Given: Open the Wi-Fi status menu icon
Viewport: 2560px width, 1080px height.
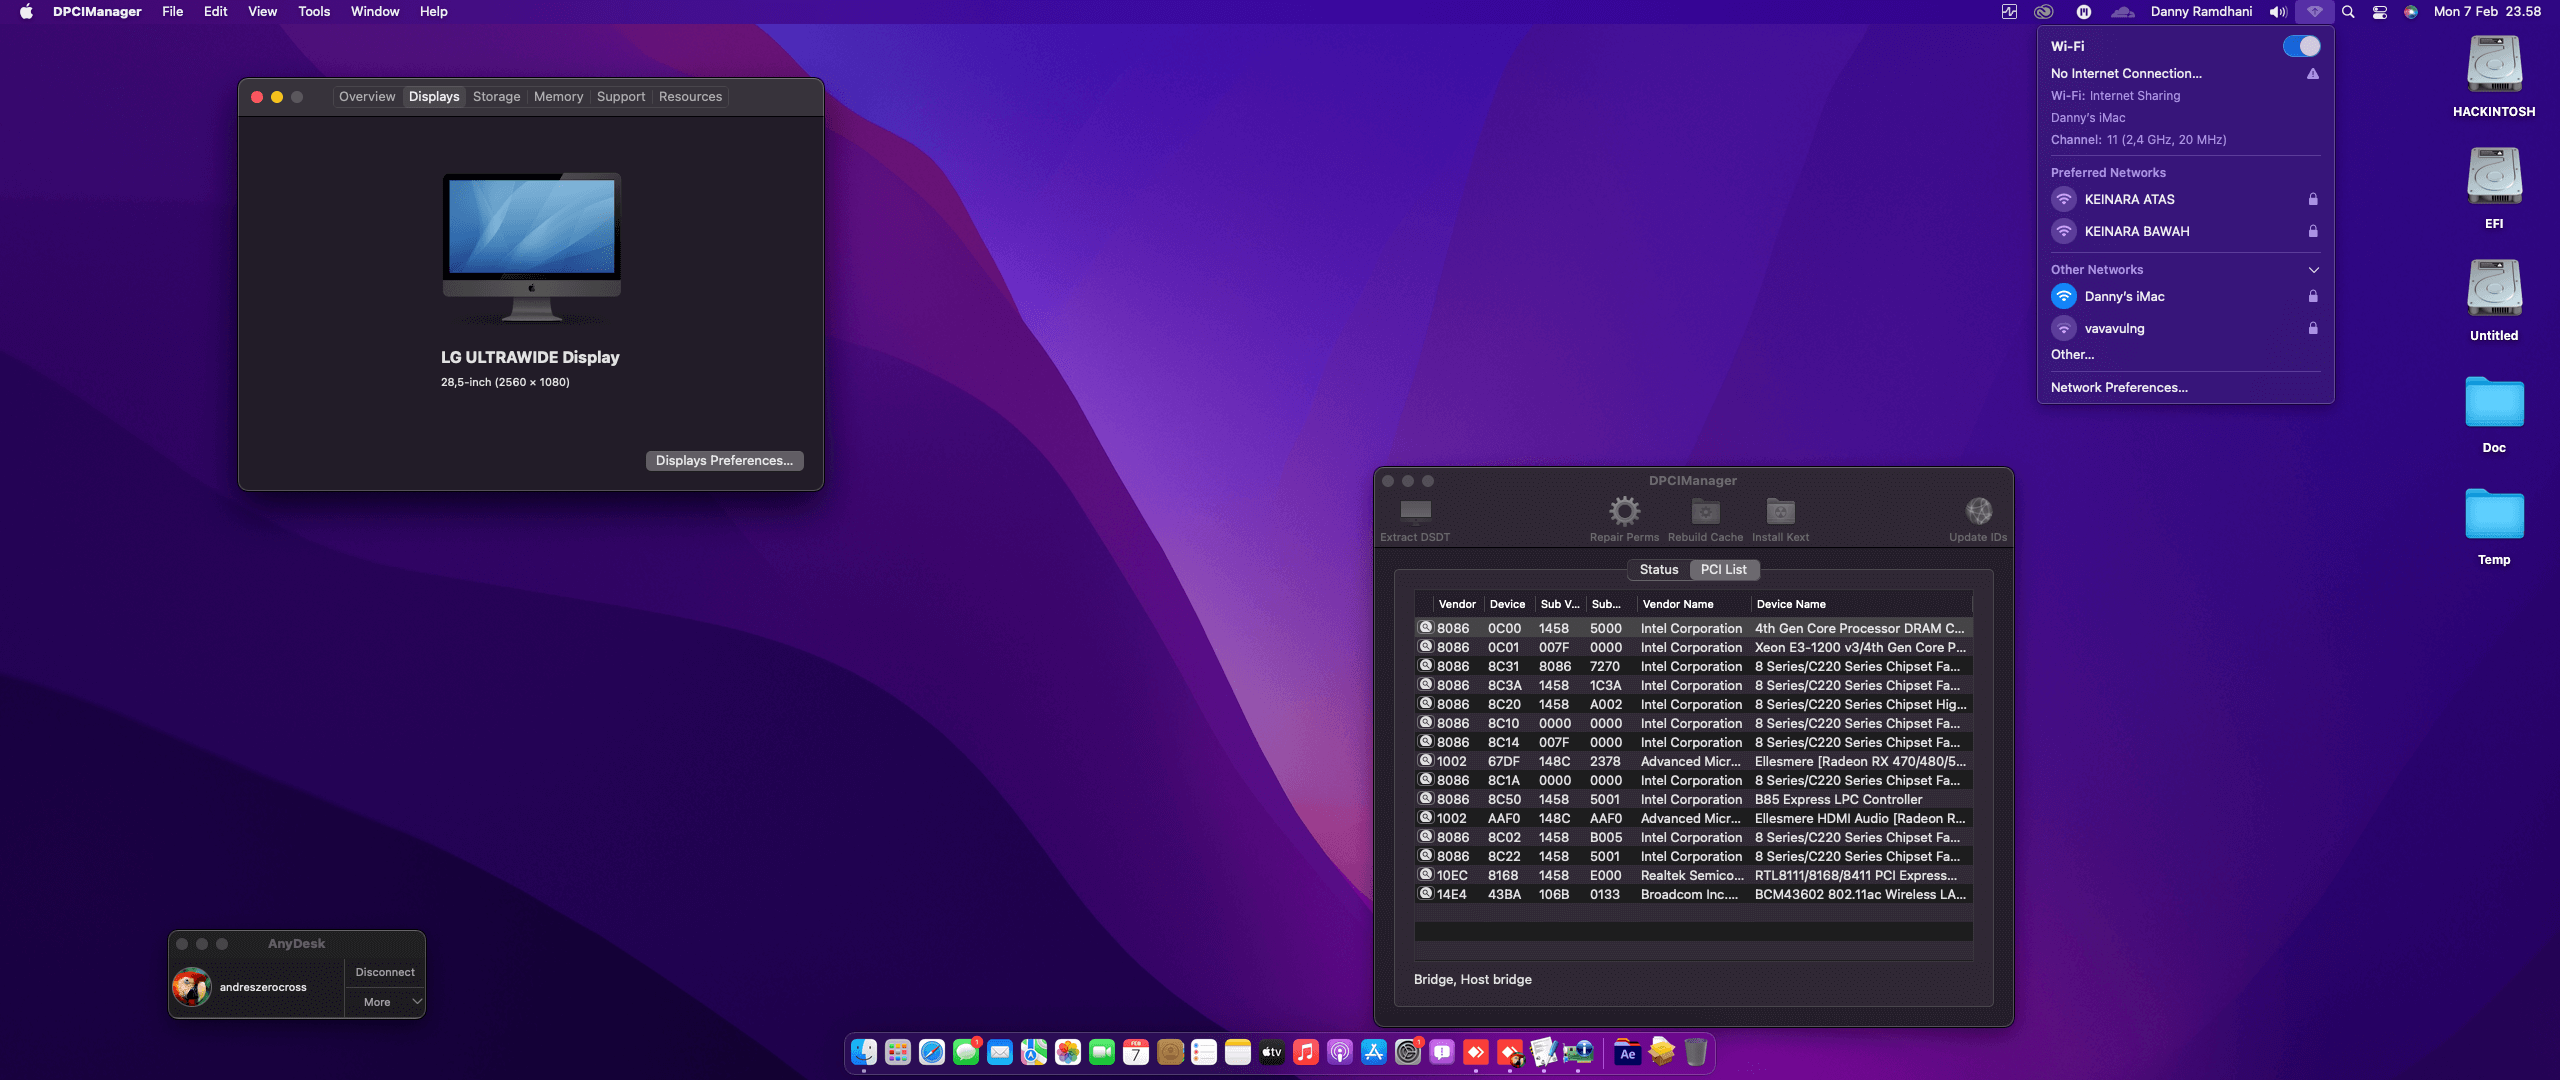Looking at the screenshot, I should (2314, 12).
